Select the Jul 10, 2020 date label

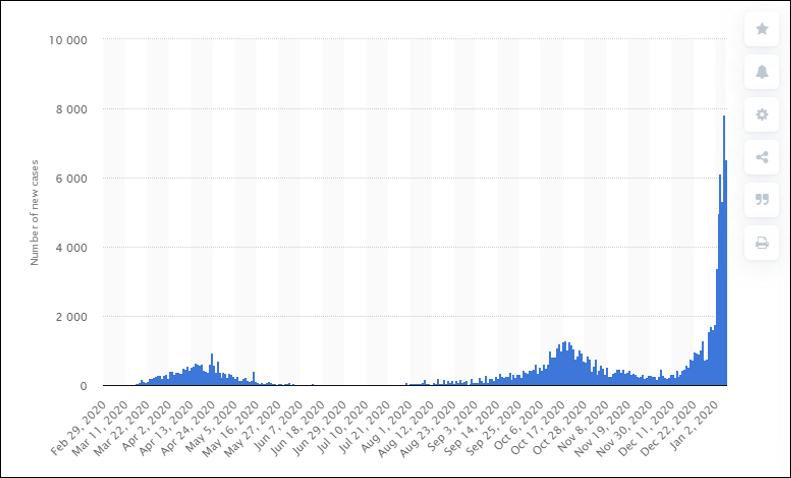tap(339, 424)
